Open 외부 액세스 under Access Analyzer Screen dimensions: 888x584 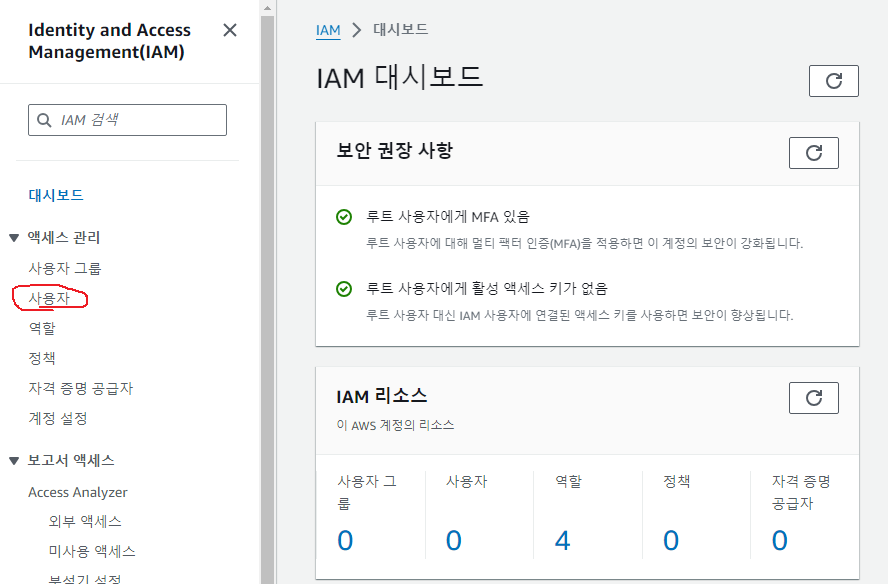tap(85, 521)
